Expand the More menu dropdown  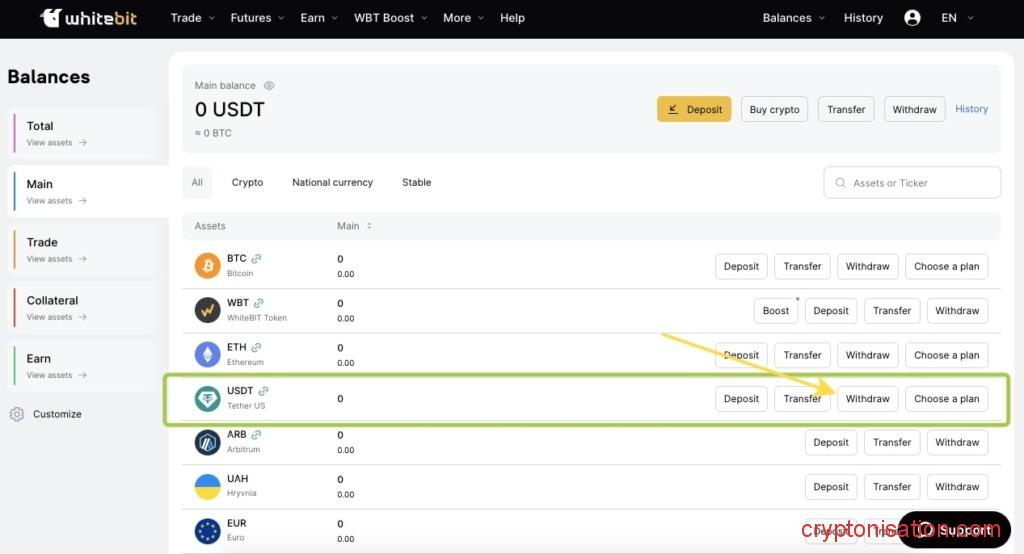tap(463, 18)
